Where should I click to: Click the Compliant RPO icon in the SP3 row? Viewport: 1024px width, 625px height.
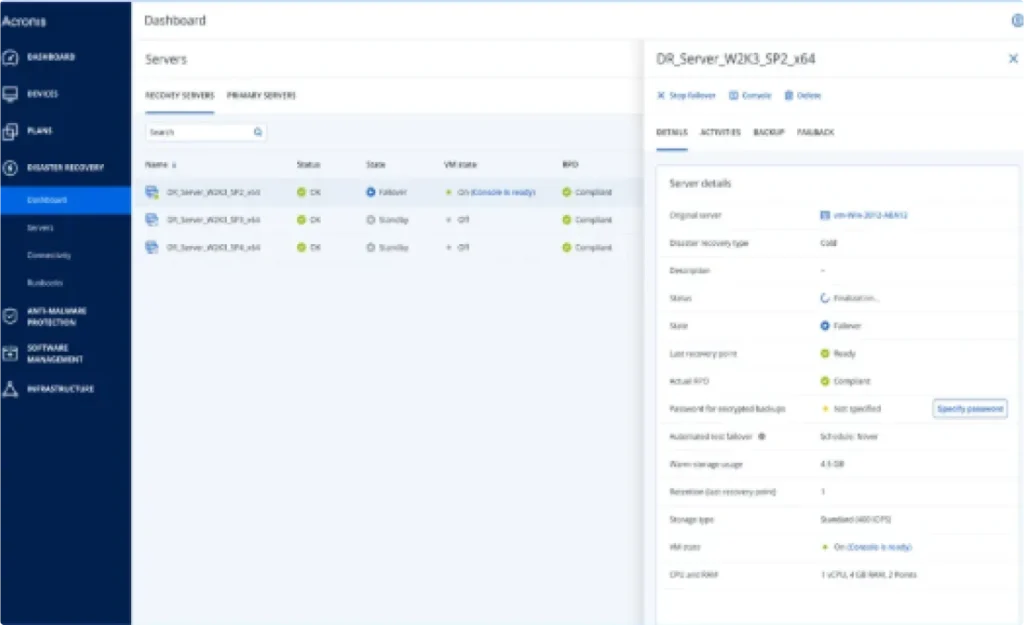(567, 219)
